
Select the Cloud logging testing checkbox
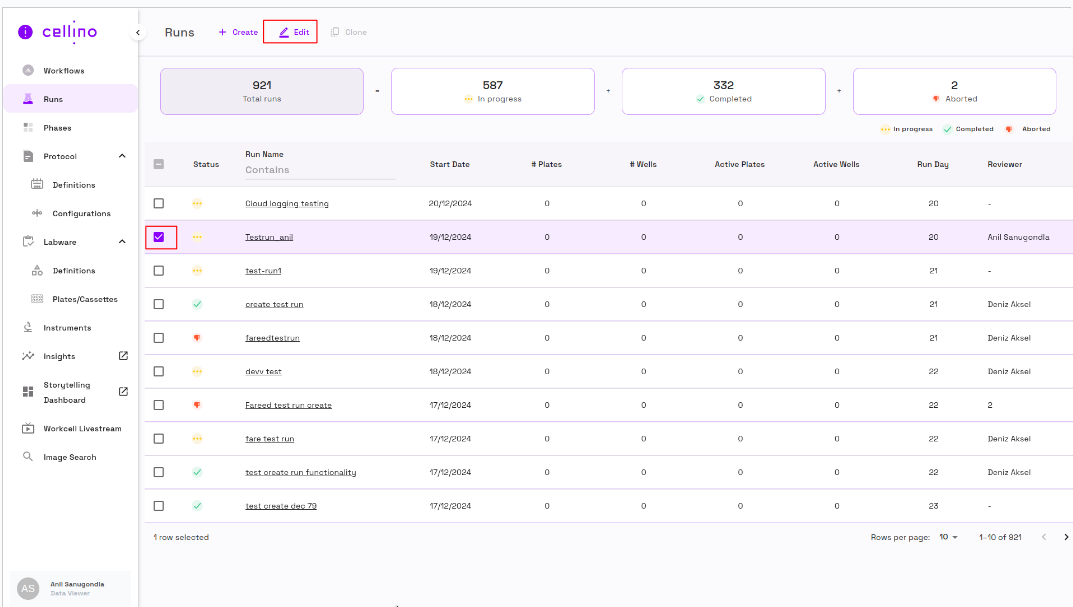pyautogui.click(x=159, y=204)
